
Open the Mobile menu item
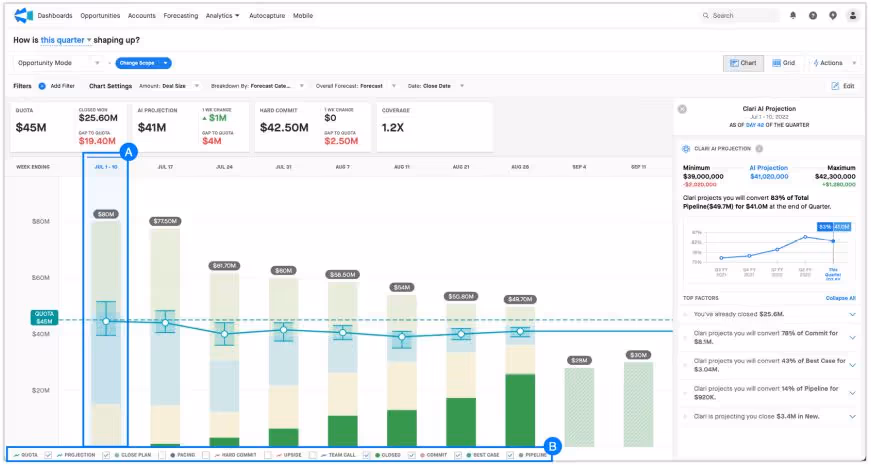[303, 16]
